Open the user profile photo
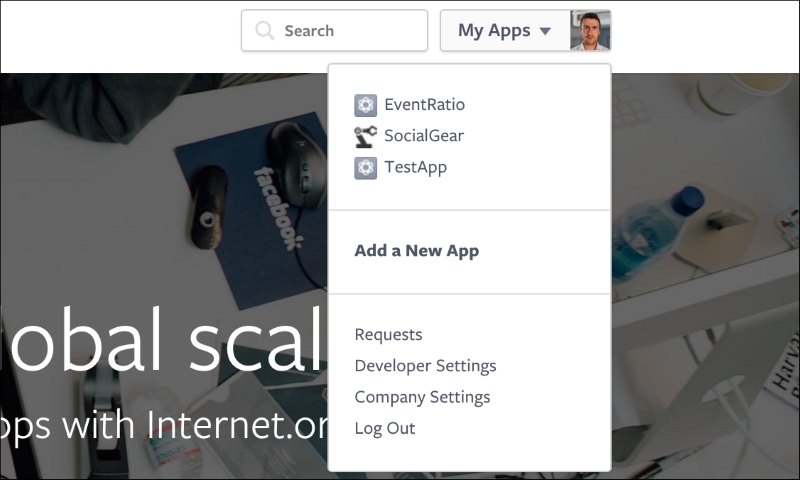Screen dimensions: 800x480 (x=590, y=31)
